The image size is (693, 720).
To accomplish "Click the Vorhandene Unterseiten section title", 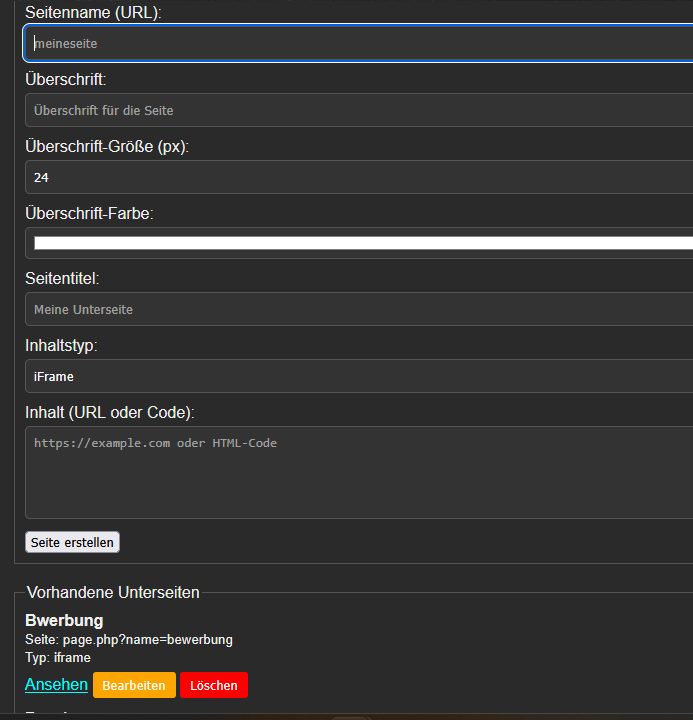I will coord(113,593).
